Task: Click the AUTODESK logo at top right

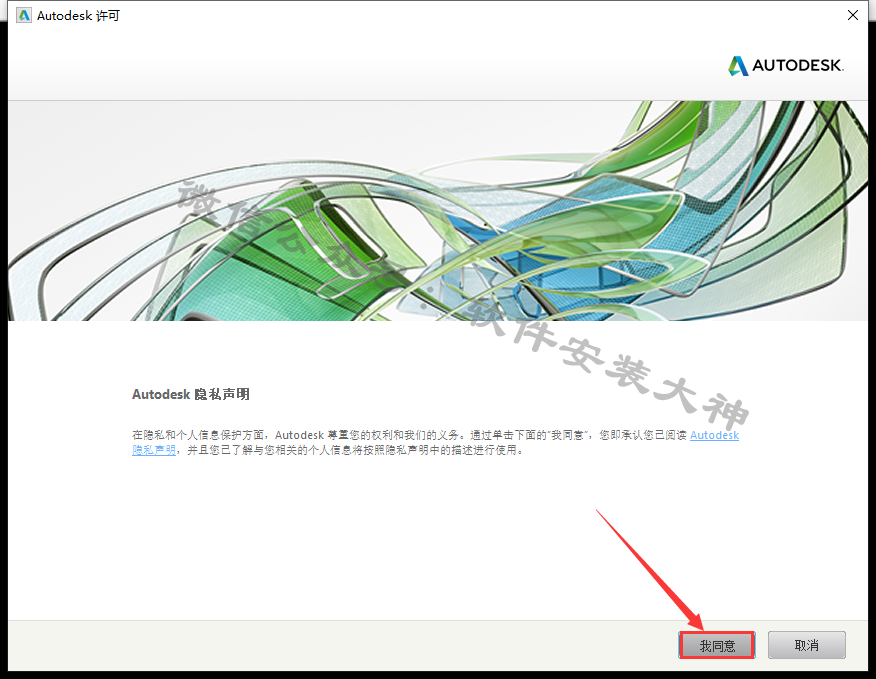Action: (x=785, y=65)
